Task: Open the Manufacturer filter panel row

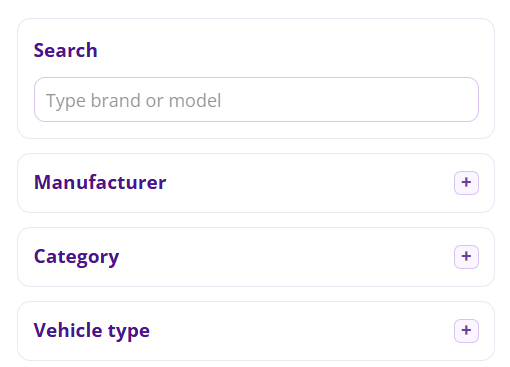Action: click(256, 183)
